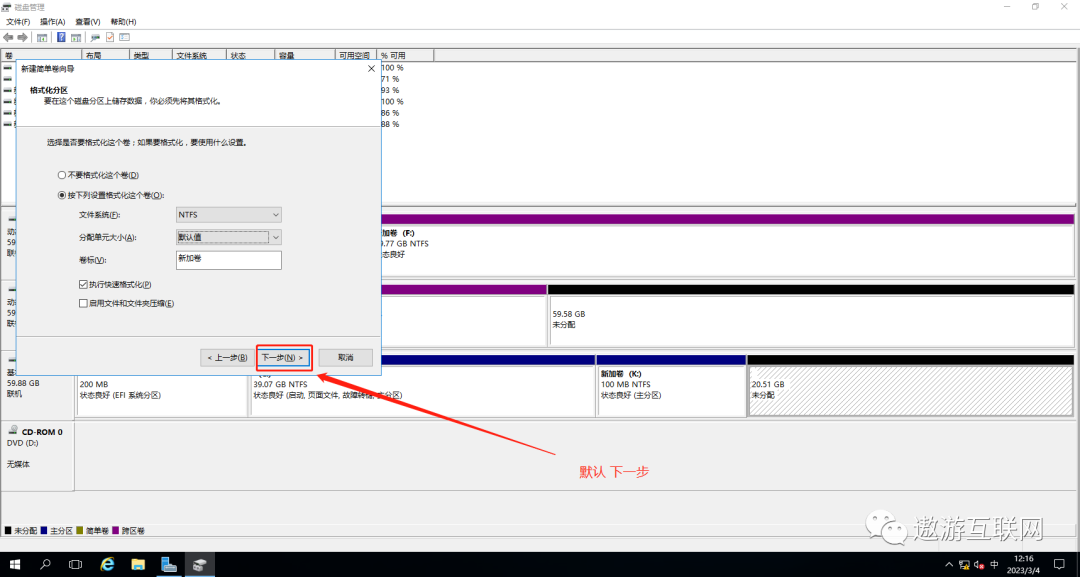Sort by the % 可用 column header
This screenshot has width=1080, height=577.
click(406, 55)
